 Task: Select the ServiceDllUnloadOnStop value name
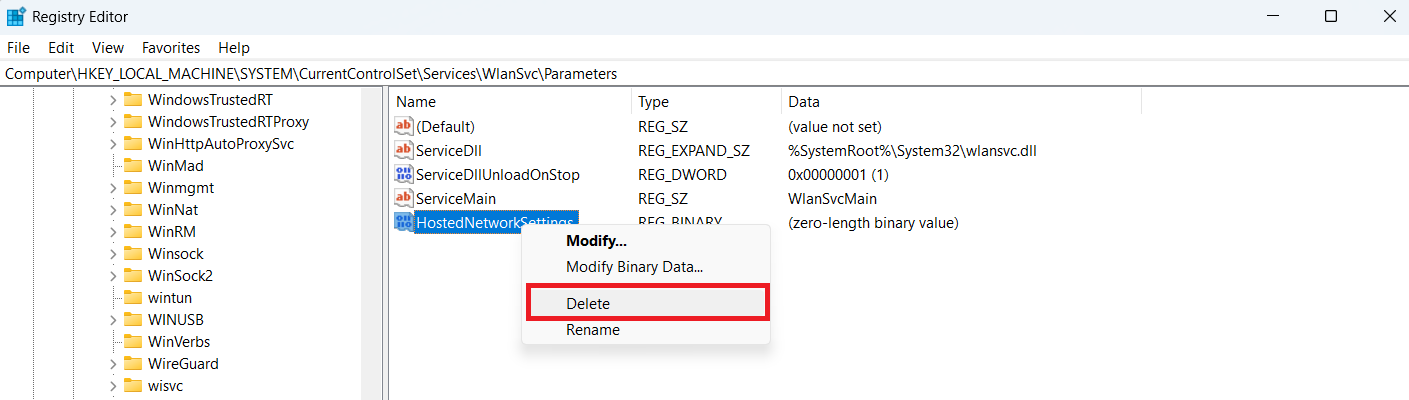coord(498,174)
